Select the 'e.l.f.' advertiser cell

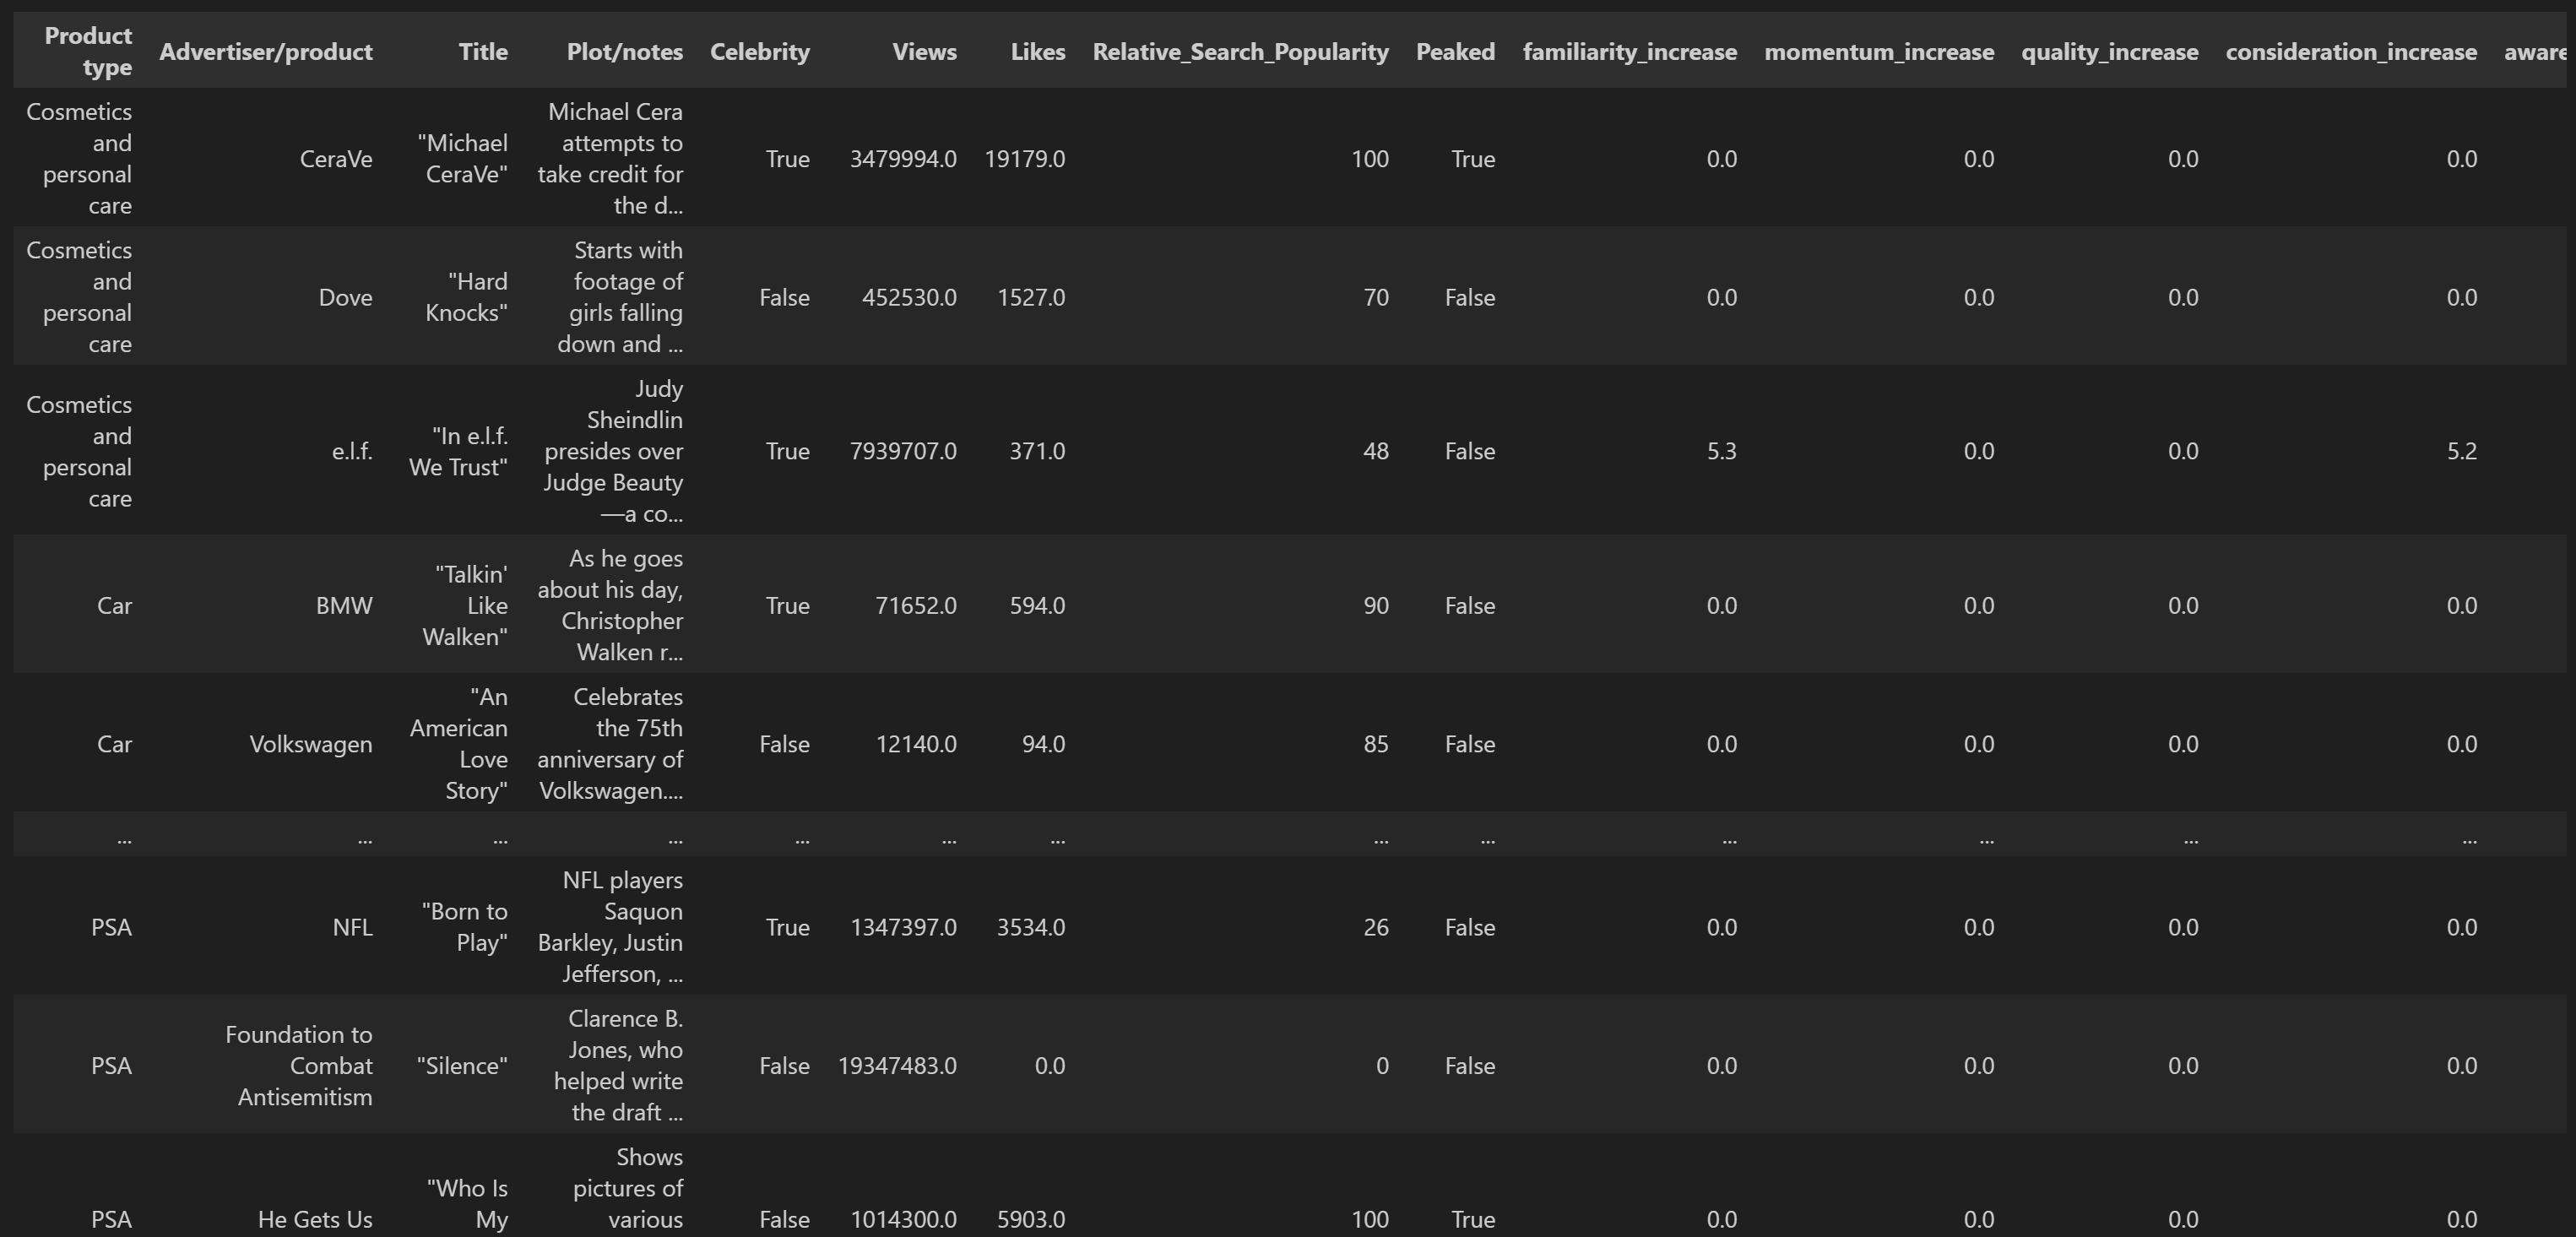tap(352, 451)
